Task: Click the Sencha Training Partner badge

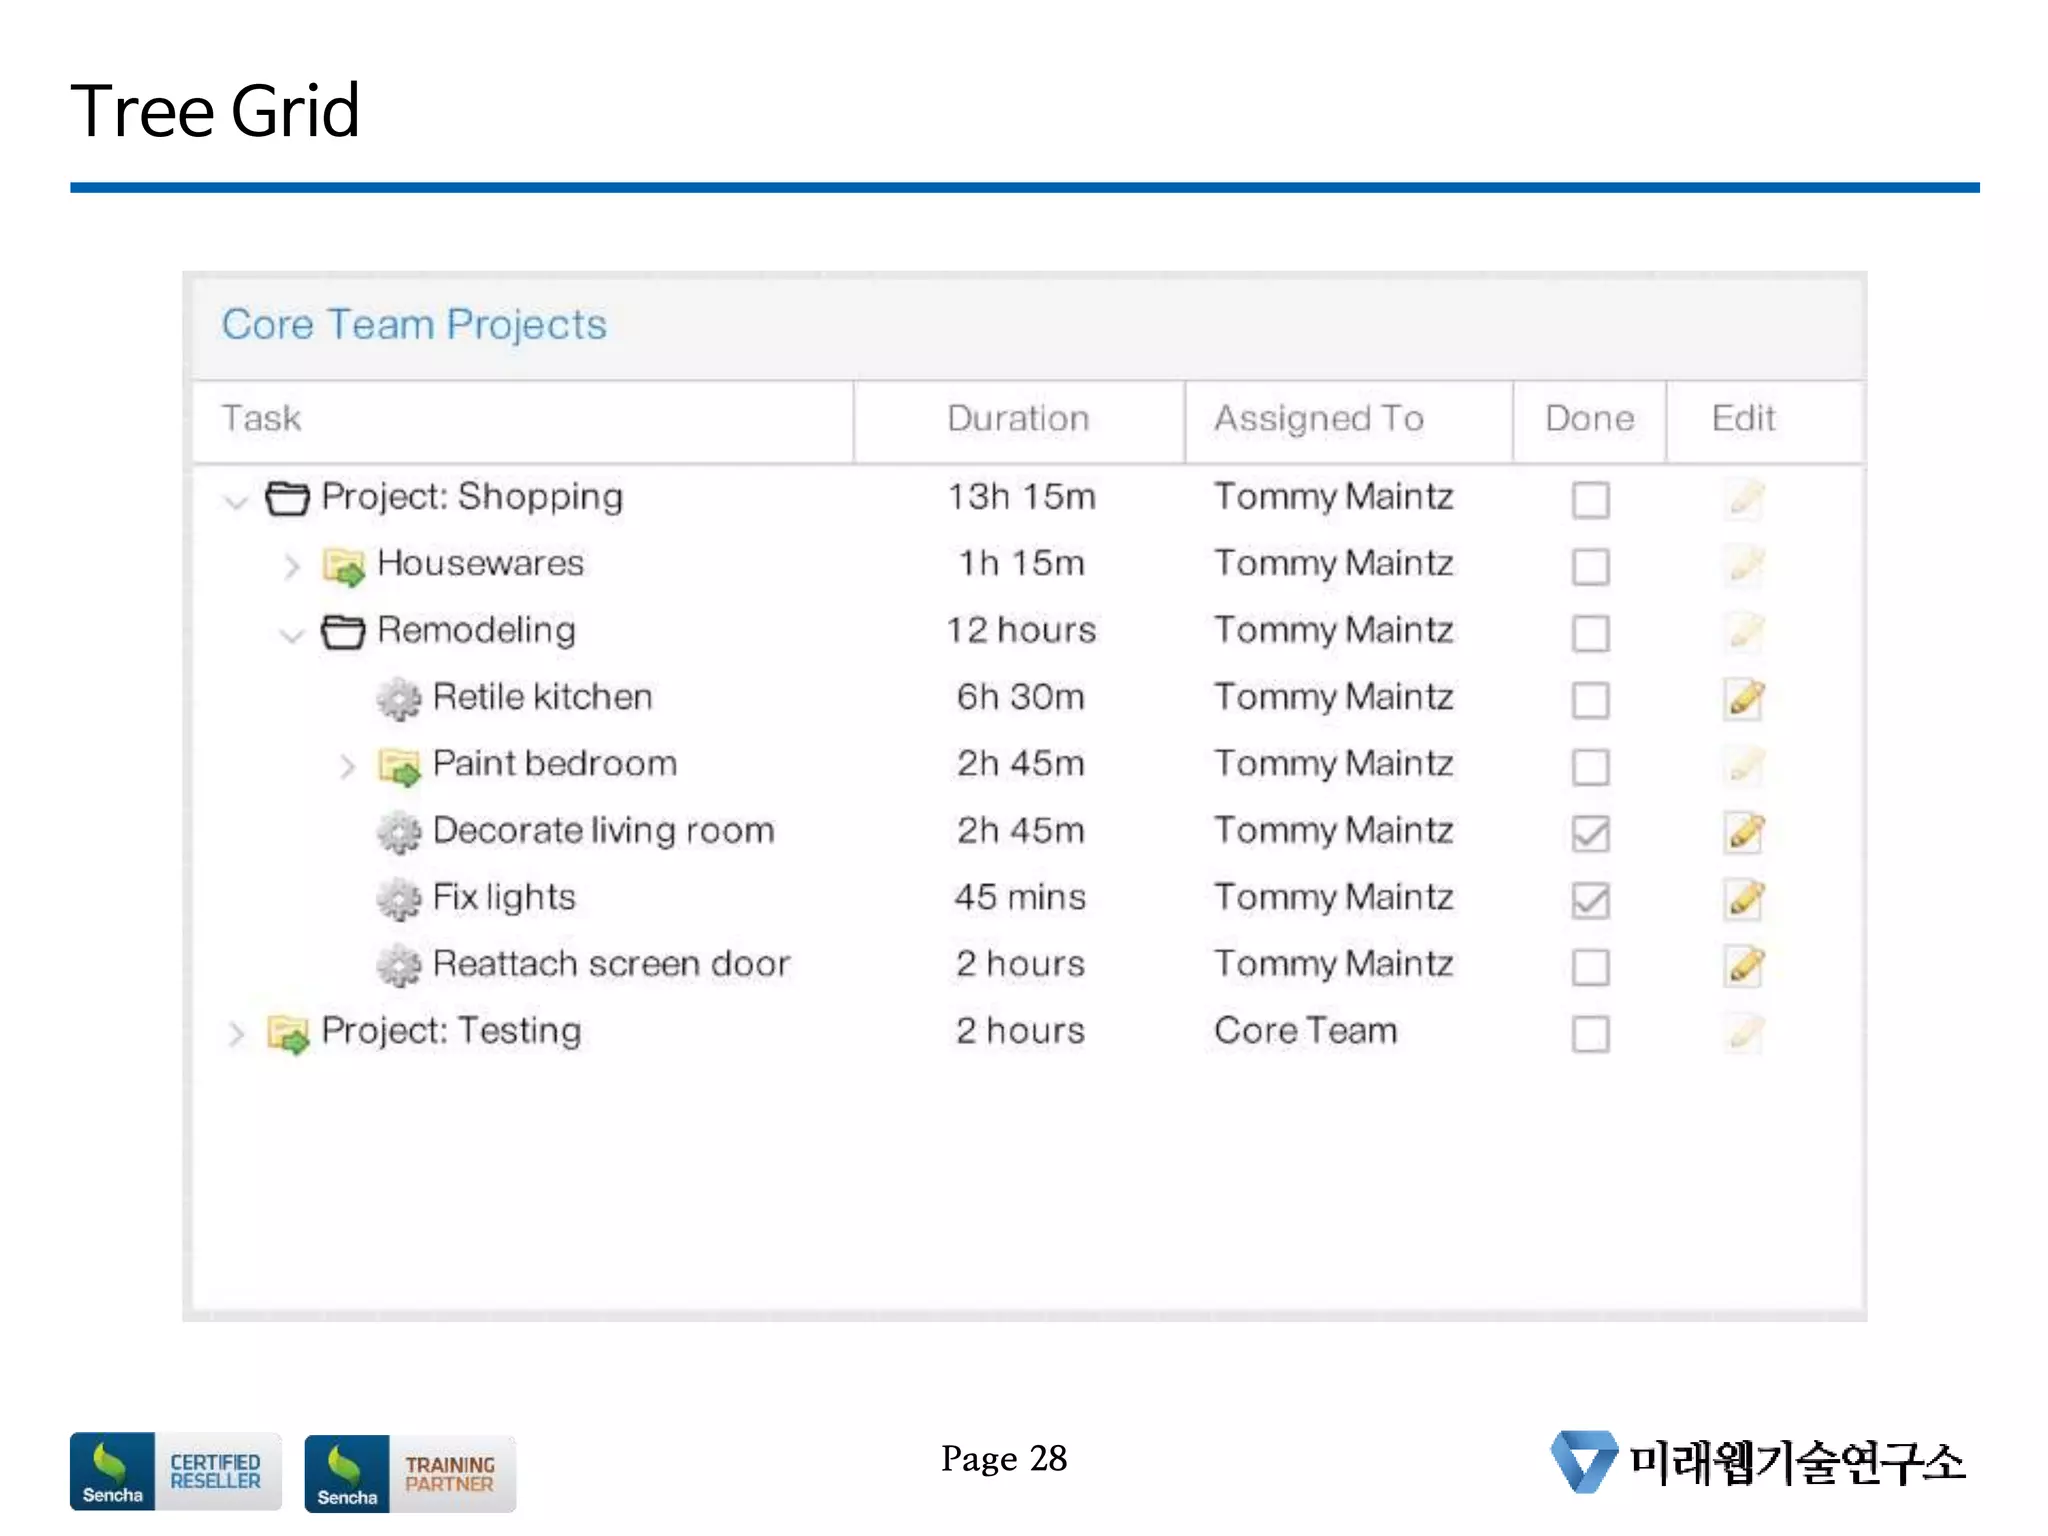Action: point(410,1473)
